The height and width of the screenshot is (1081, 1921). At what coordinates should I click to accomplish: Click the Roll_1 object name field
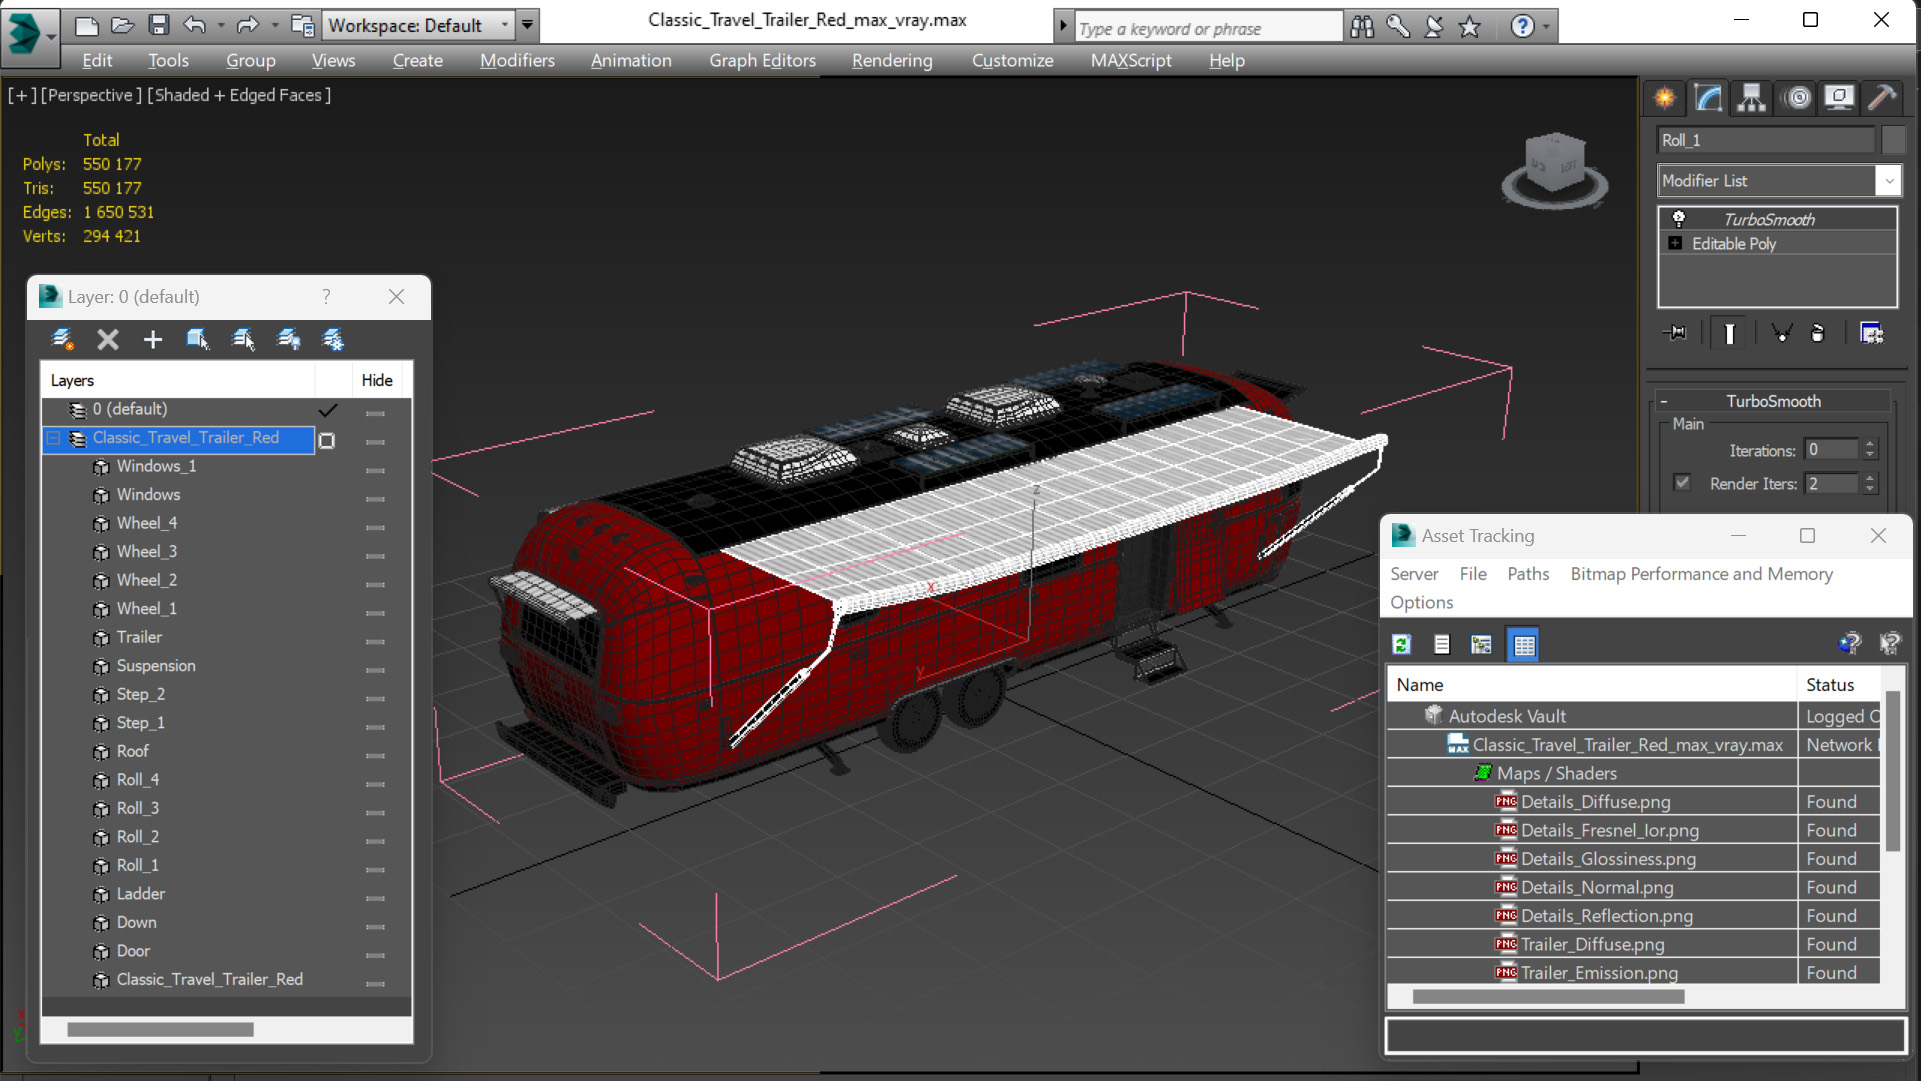pyautogui.click(x=1766, y=140)
